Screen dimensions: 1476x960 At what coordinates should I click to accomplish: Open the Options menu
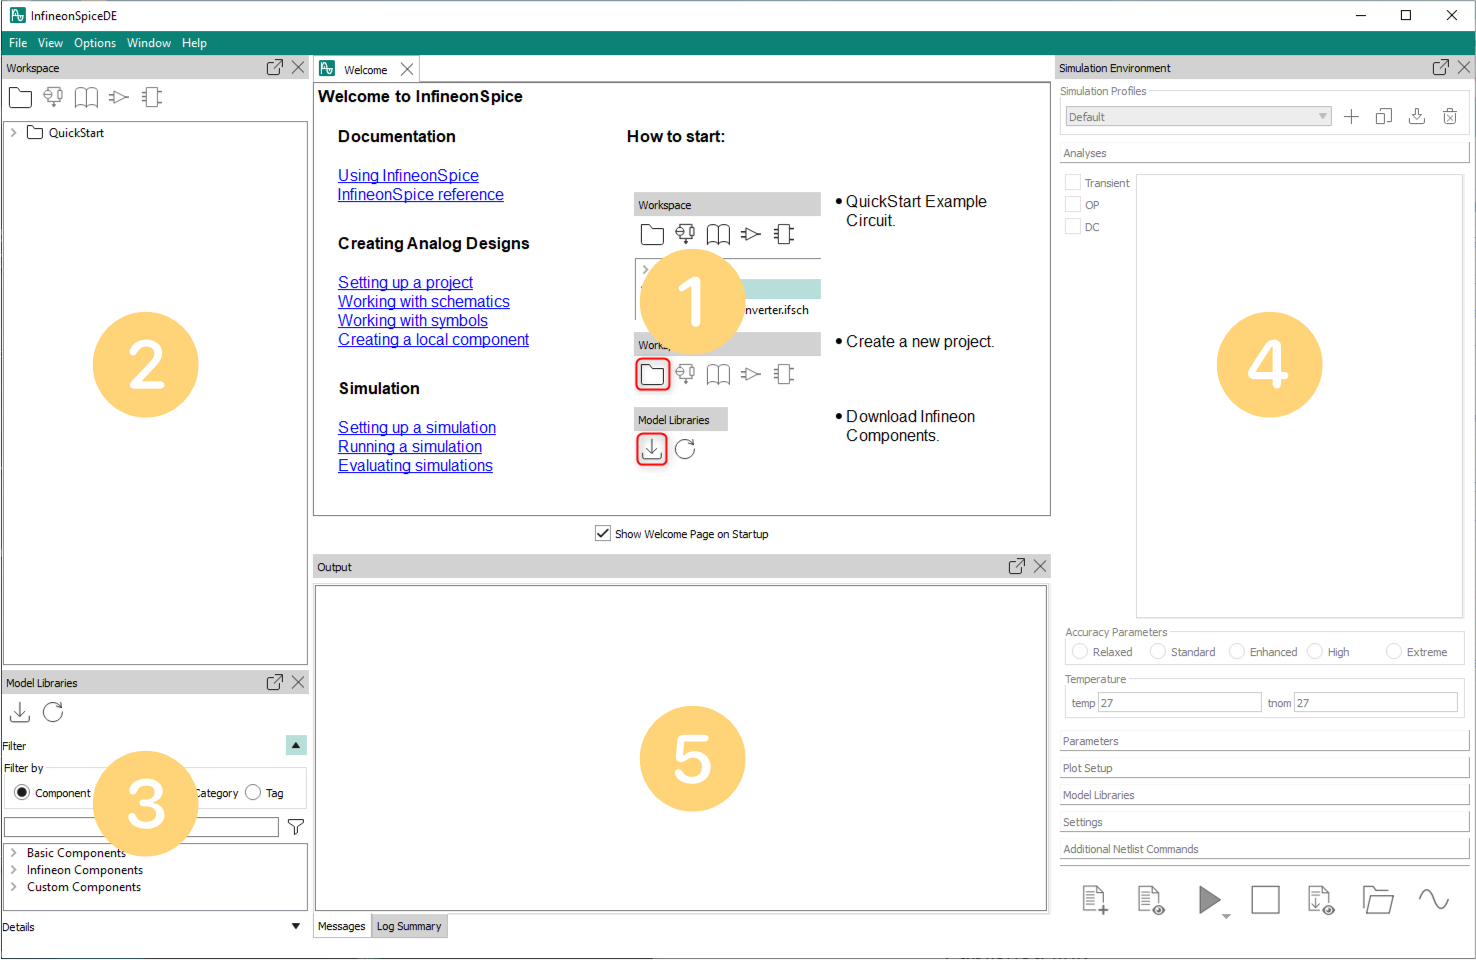[95, 43]
